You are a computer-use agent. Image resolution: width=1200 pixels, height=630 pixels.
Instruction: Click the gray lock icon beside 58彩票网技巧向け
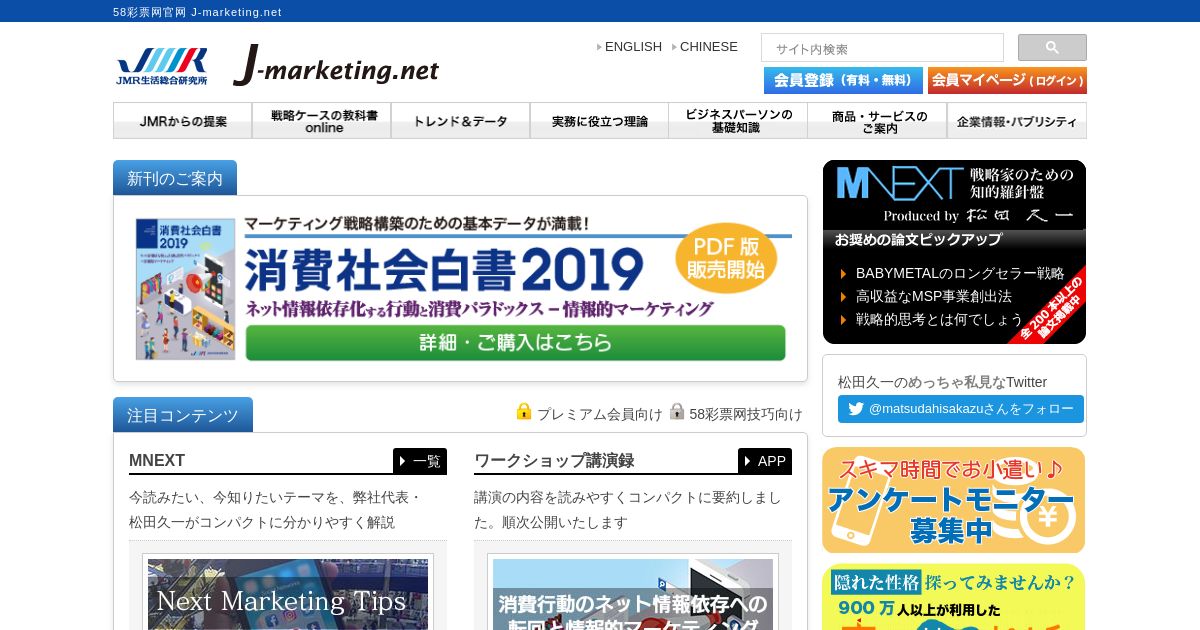677,411
